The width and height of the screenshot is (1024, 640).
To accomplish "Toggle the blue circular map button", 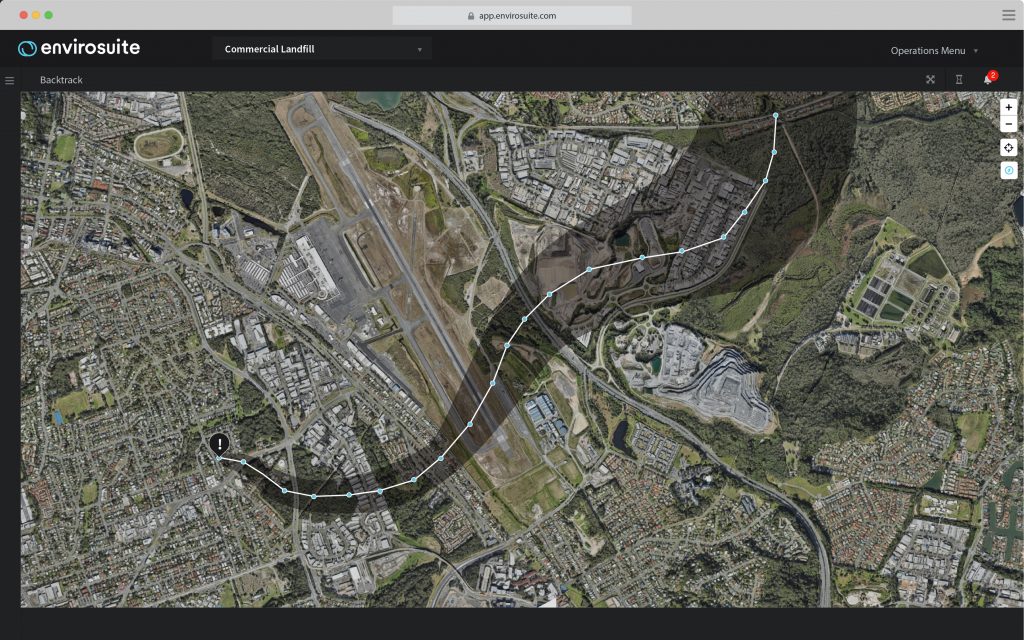I will point(1008,171).
